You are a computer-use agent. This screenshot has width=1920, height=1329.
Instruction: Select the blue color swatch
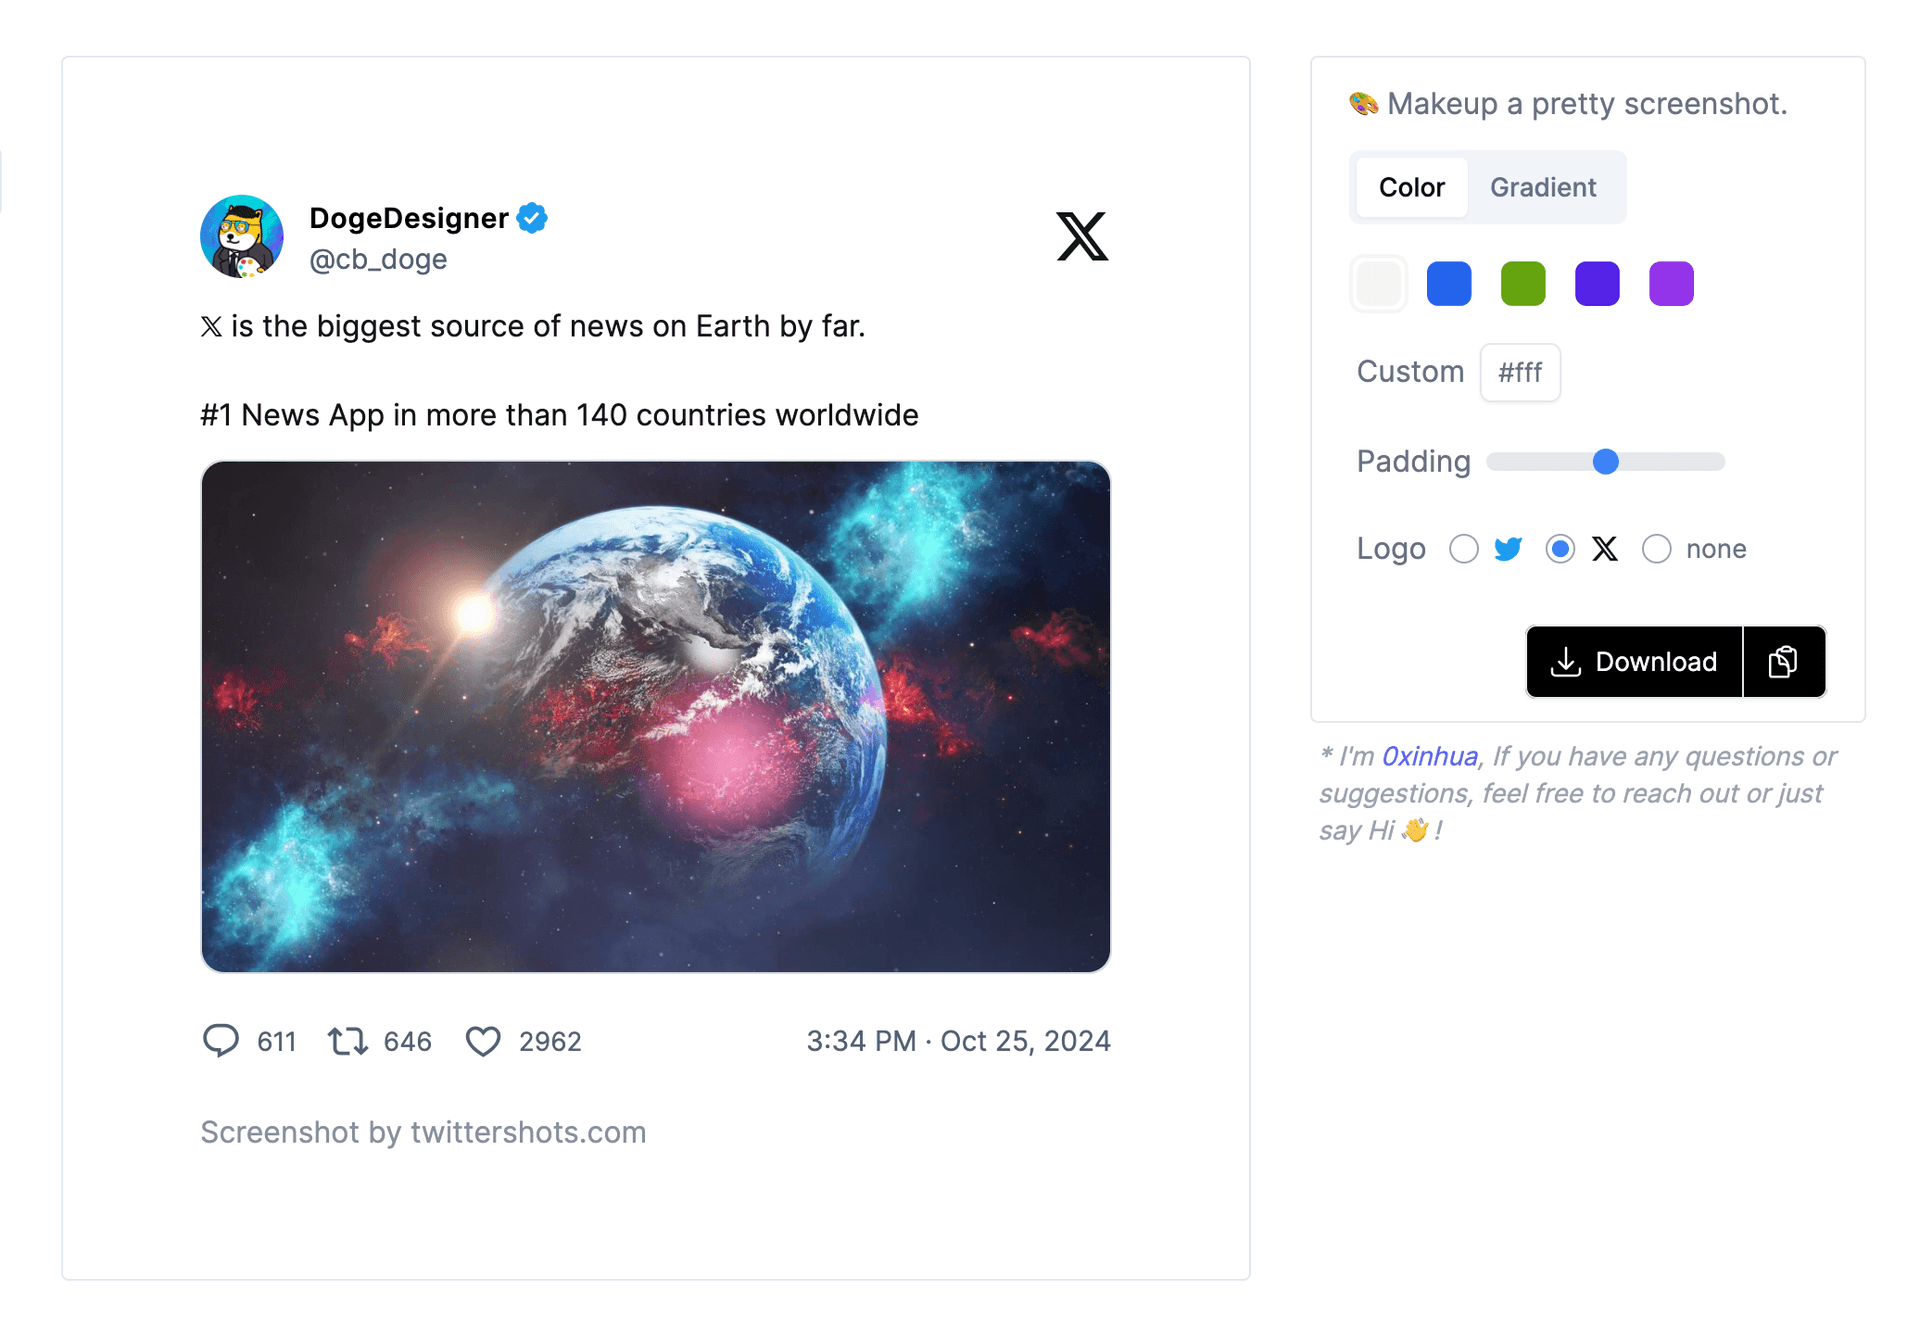point(1449,284)
